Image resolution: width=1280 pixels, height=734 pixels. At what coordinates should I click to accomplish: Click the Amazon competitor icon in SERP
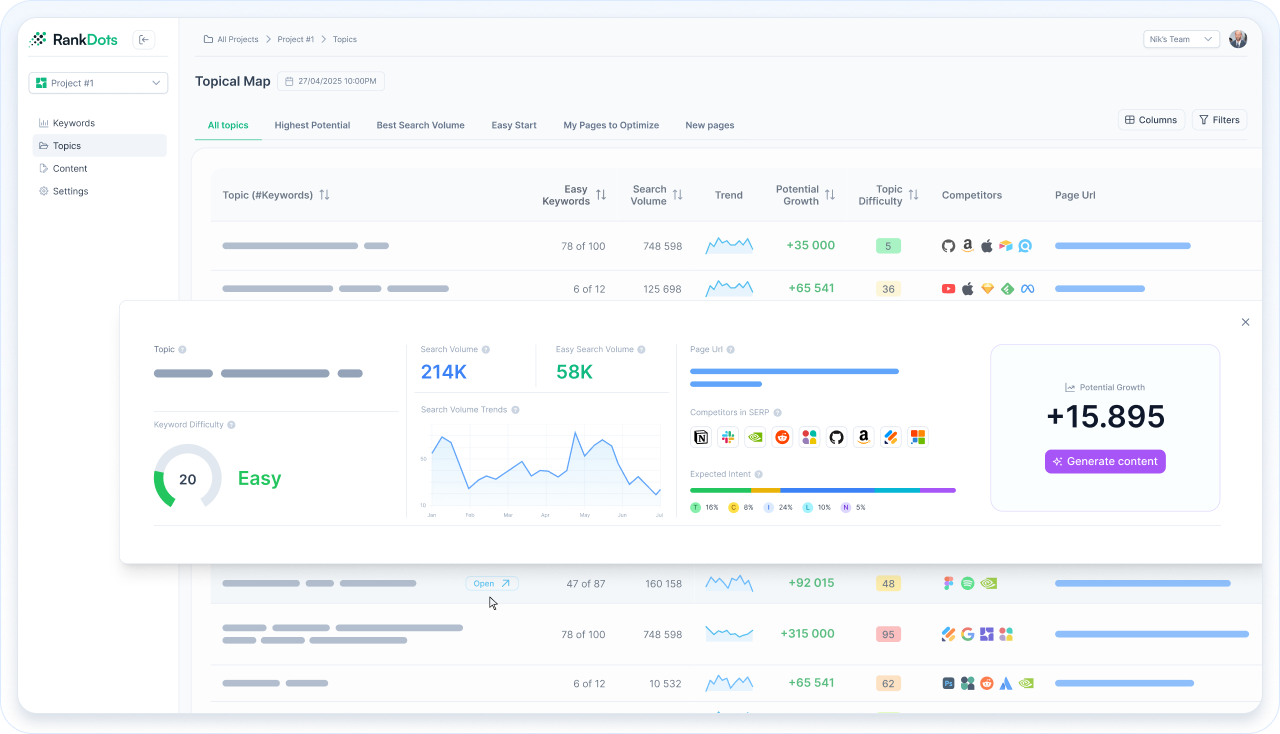(x=863, y=437)
